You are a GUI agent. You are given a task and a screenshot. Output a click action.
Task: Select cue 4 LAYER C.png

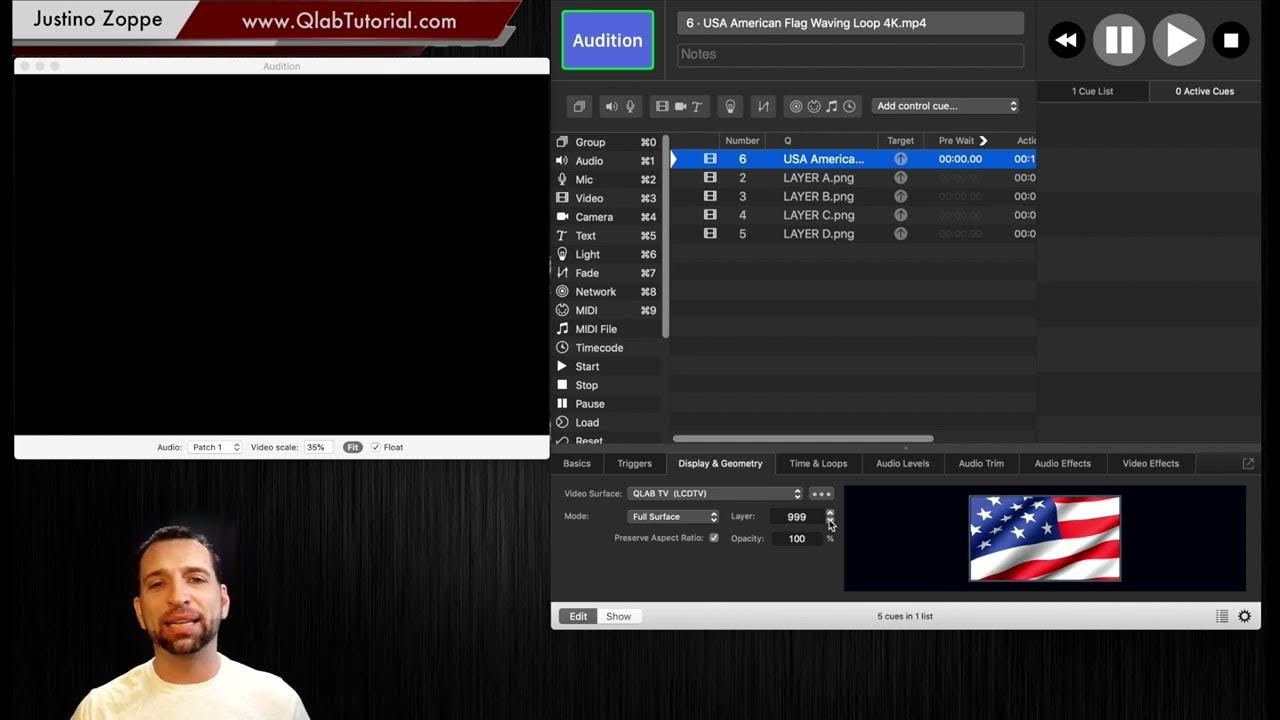click(853, 215)
